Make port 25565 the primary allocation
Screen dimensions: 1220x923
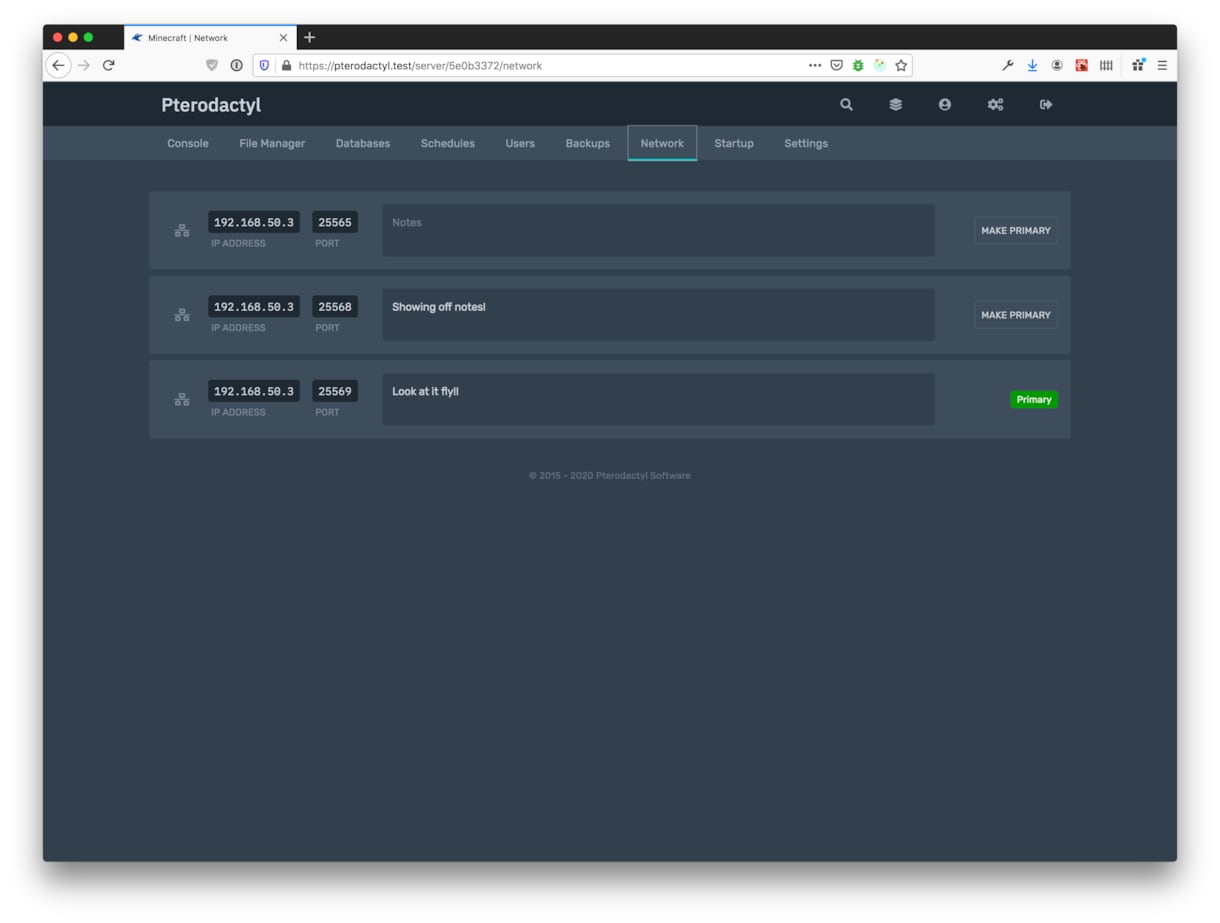coord(1016,231)
